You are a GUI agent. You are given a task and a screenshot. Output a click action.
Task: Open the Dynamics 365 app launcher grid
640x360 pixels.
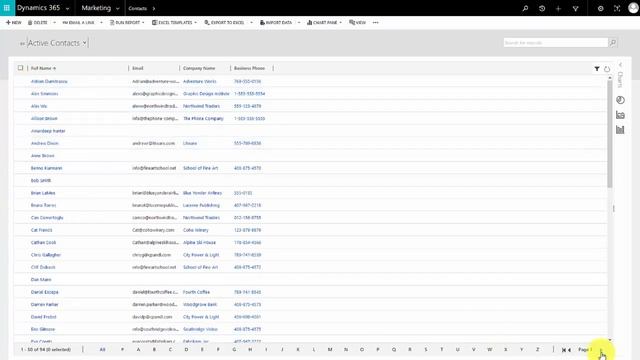[7, 8]
